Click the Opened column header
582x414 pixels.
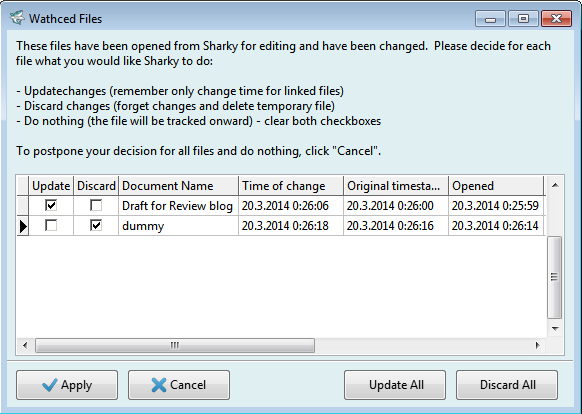[496, 186]
